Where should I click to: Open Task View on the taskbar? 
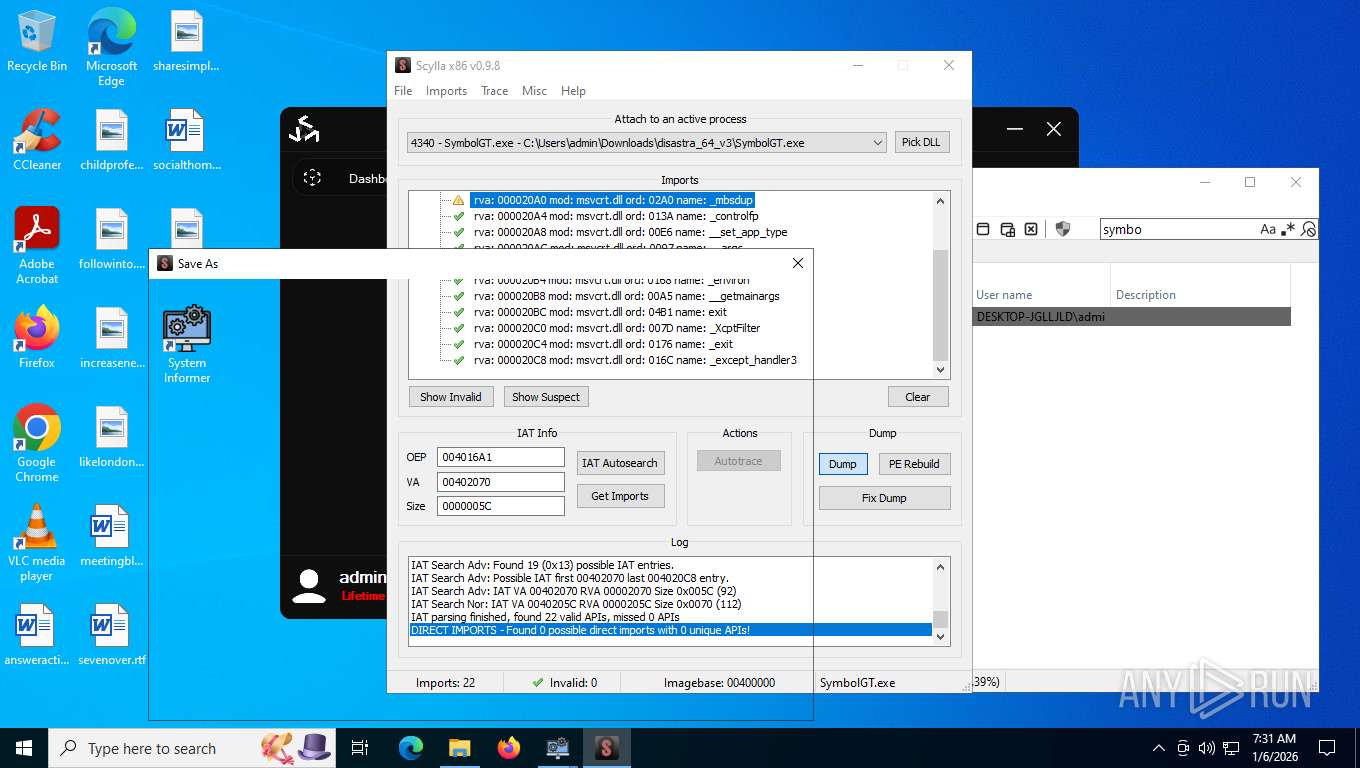361,748
